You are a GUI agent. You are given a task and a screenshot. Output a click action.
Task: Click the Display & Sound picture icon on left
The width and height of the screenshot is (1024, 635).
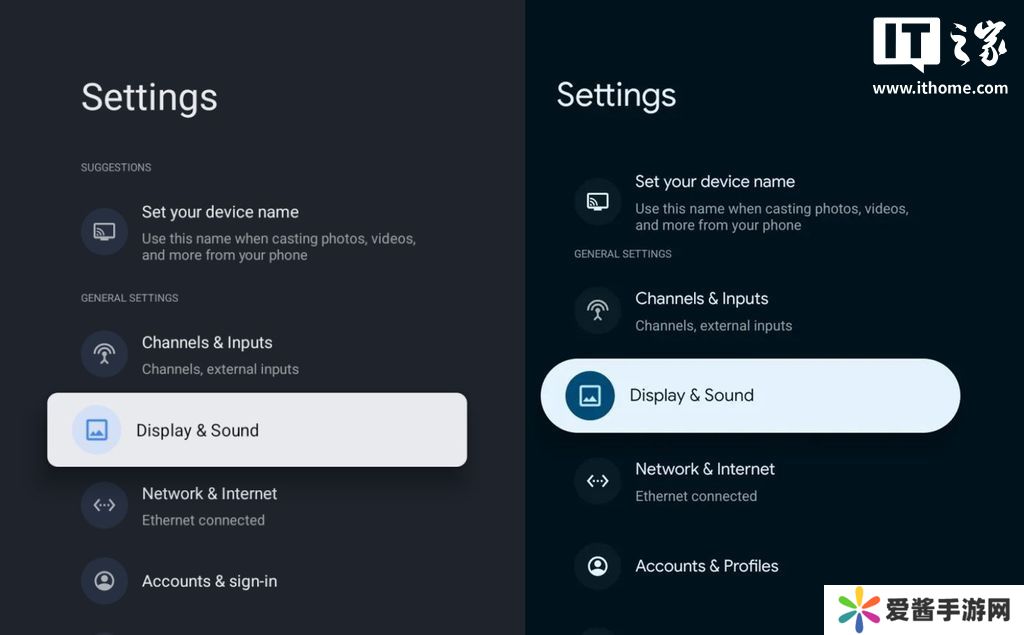click(96, 430)
